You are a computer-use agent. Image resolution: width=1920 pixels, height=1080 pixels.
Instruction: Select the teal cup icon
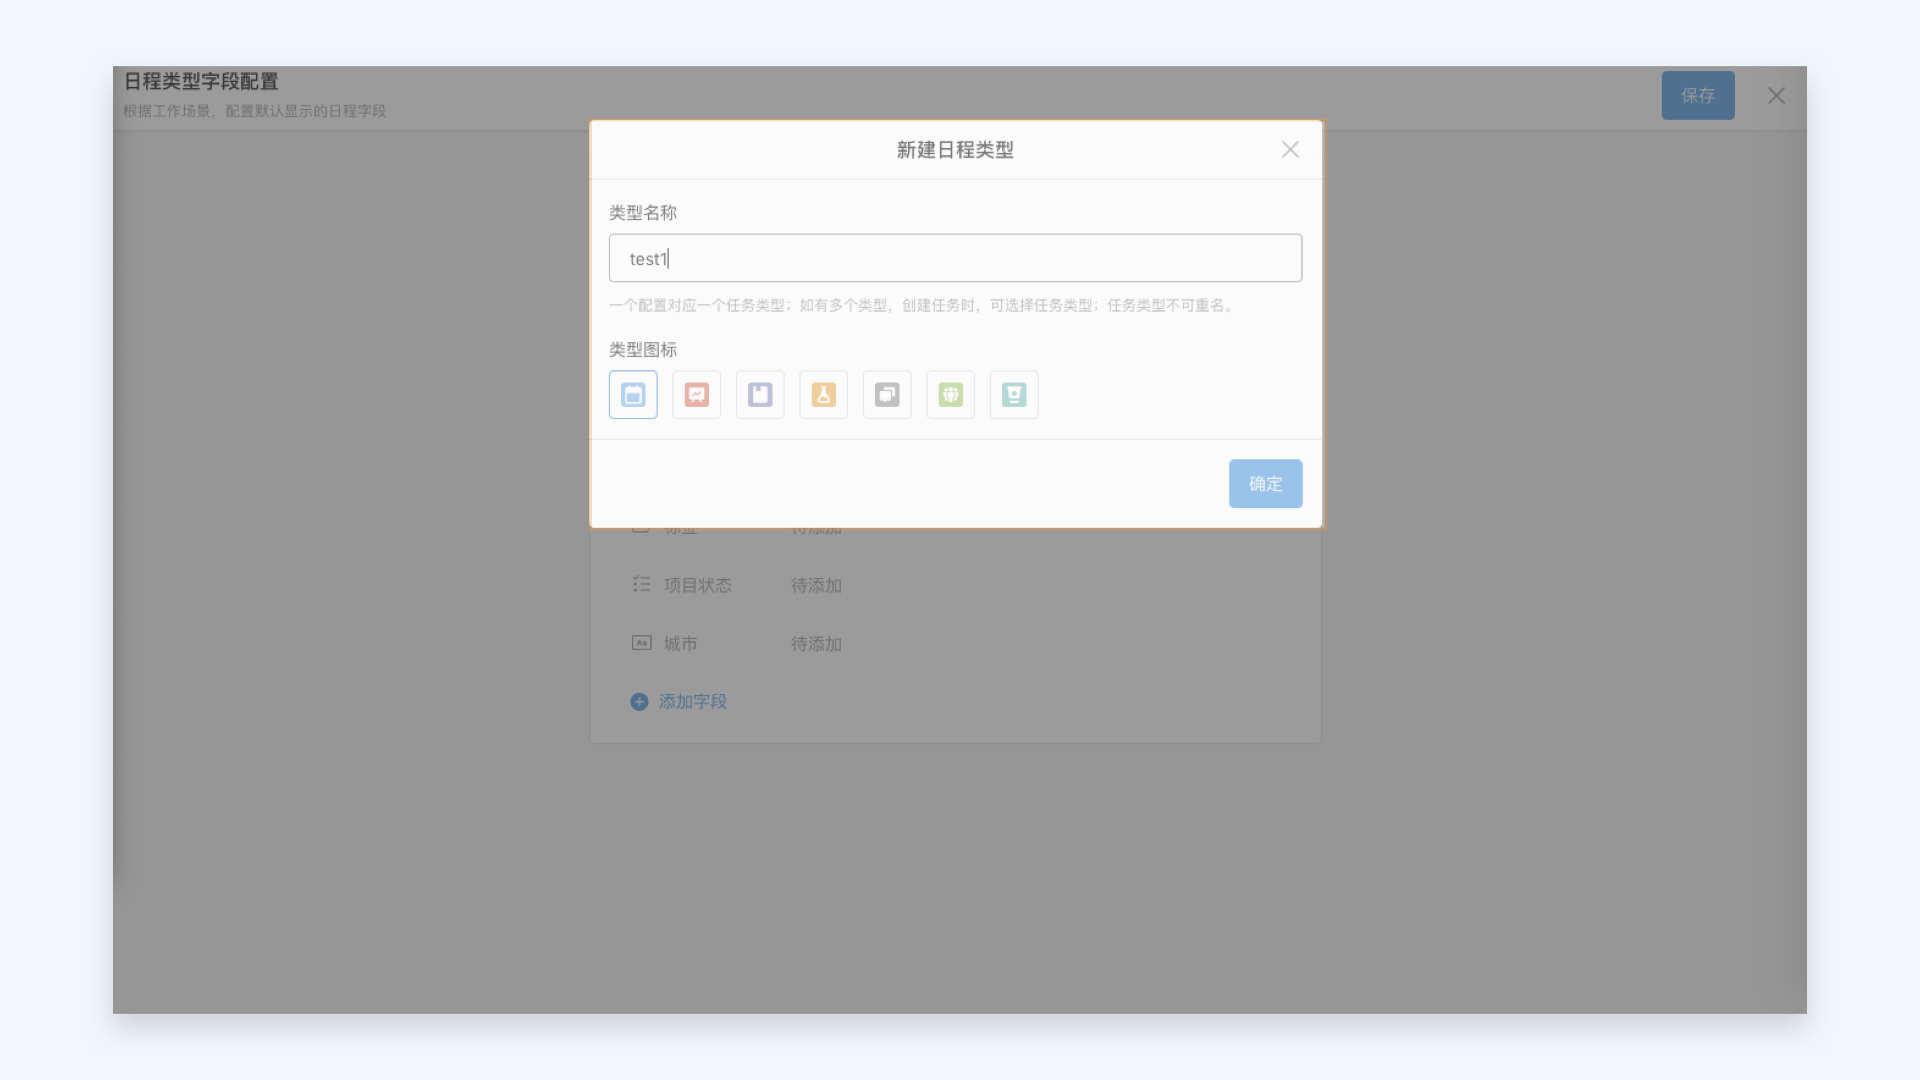(1014, 395)
